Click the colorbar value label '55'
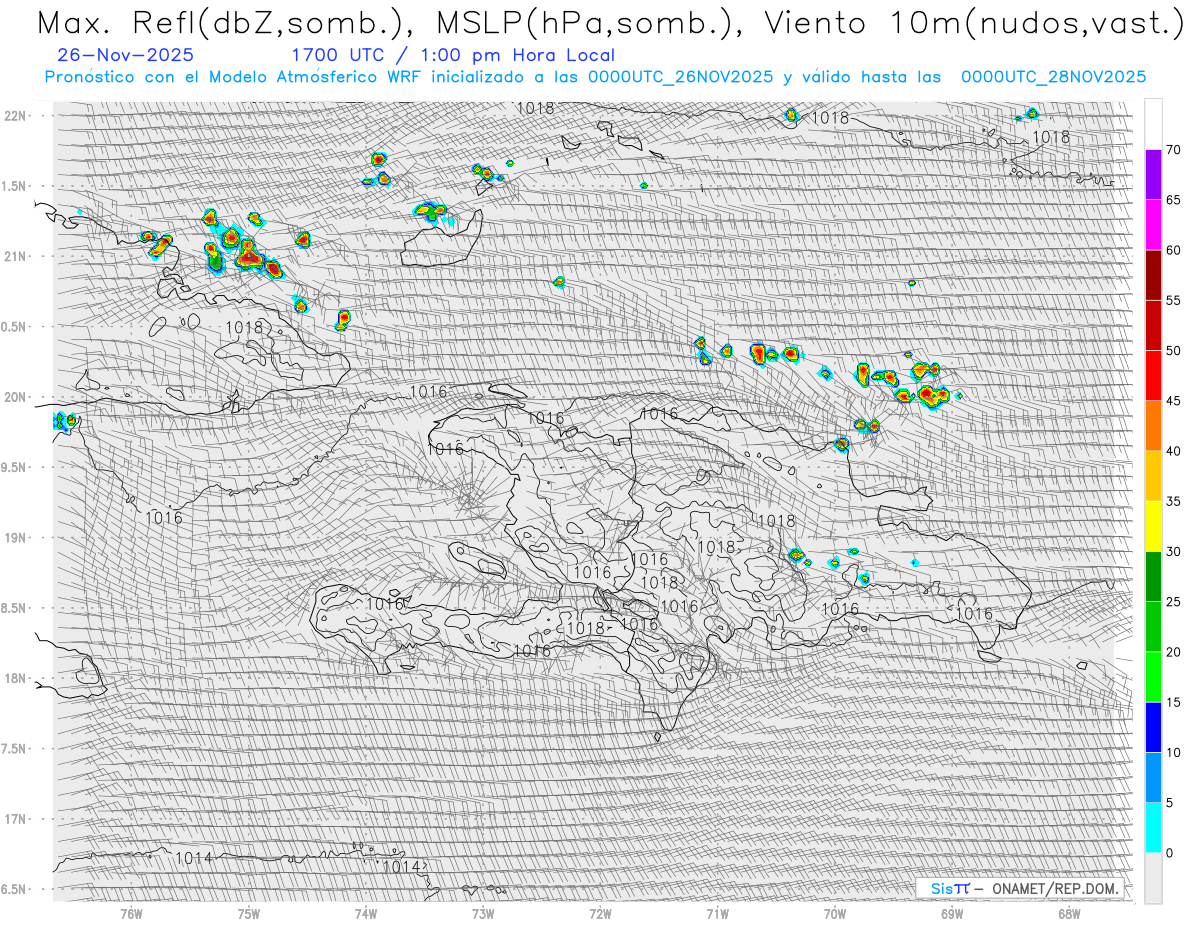 click(1173, 300)
